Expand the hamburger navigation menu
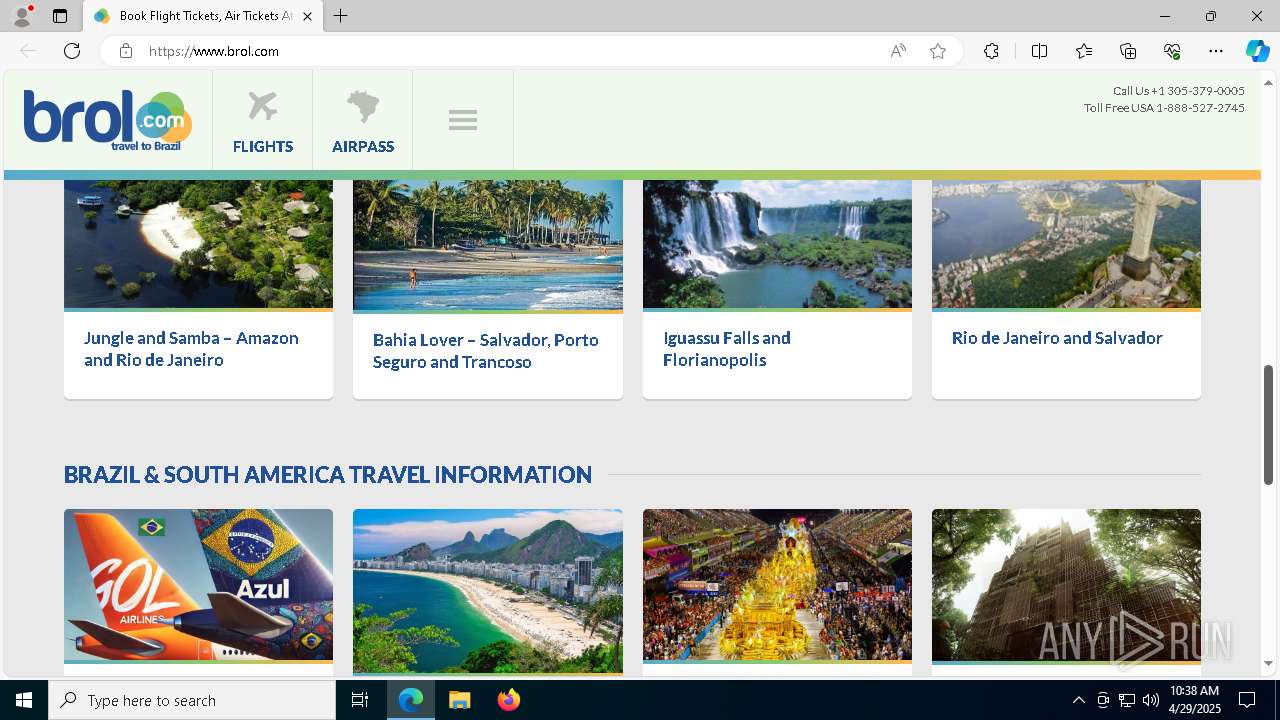 [462, 120]
